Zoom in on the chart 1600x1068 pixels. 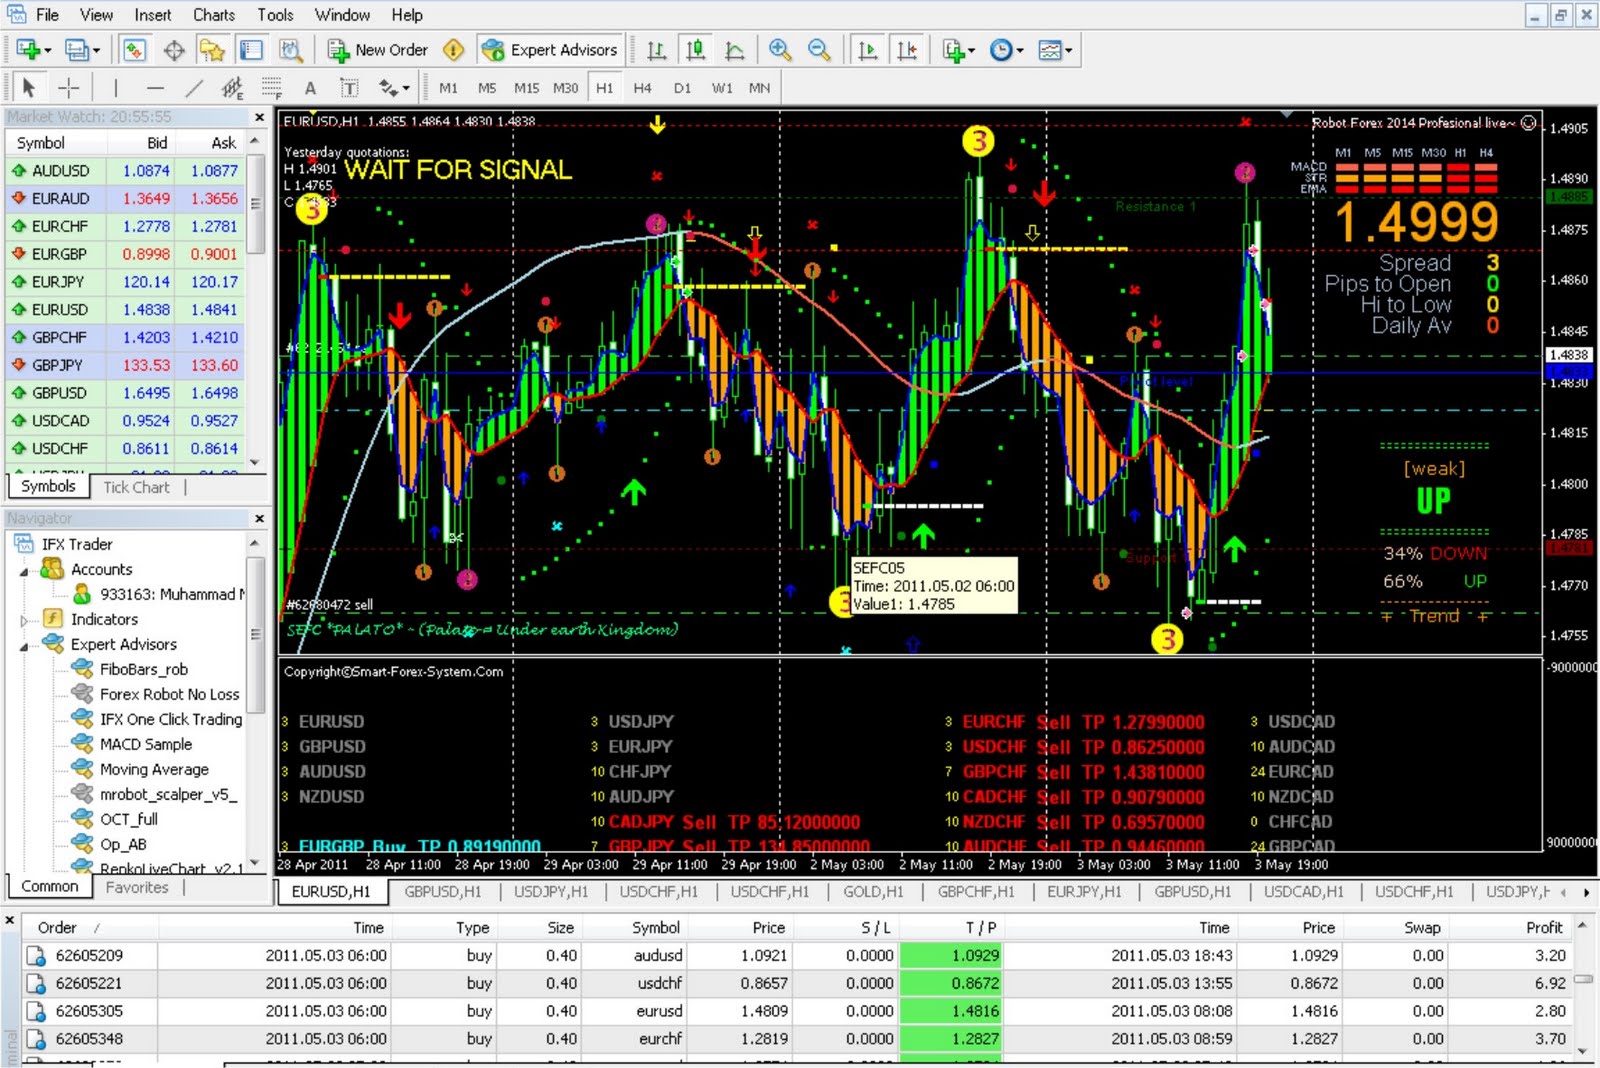780,50
